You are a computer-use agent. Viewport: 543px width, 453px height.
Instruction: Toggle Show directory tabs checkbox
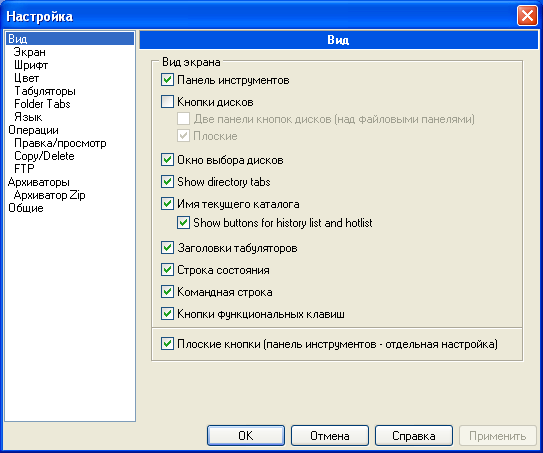coord(167,181)
